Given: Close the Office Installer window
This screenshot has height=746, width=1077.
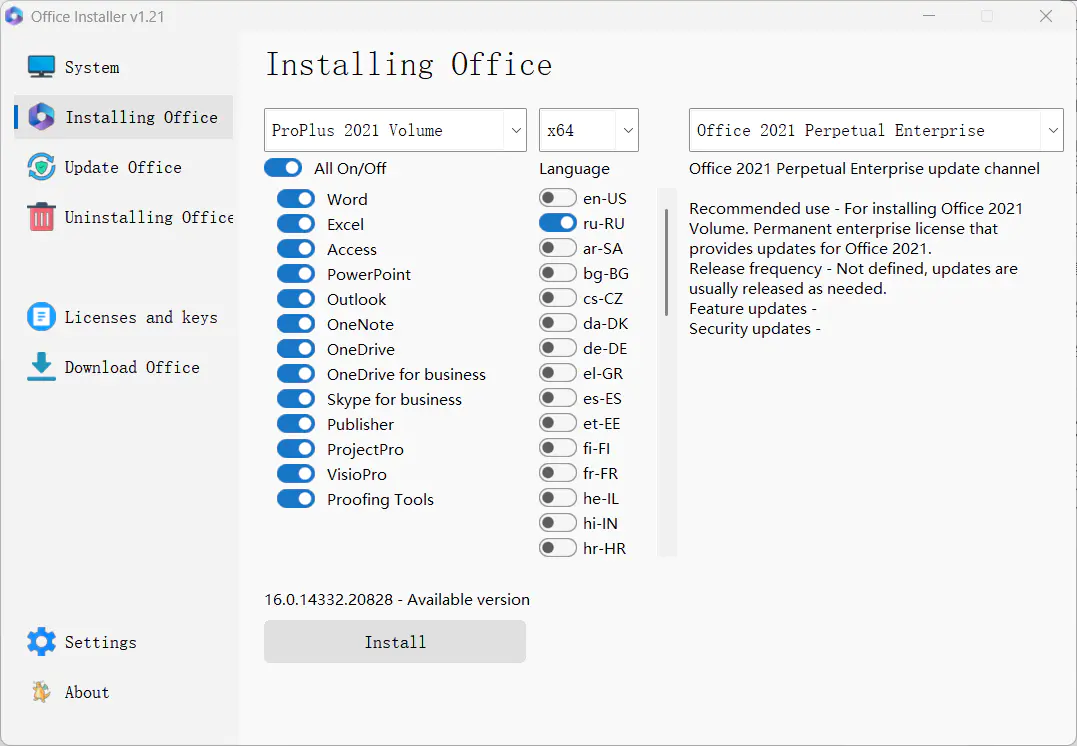Looking at the screenshot, I should click(x=1045, y=16).
